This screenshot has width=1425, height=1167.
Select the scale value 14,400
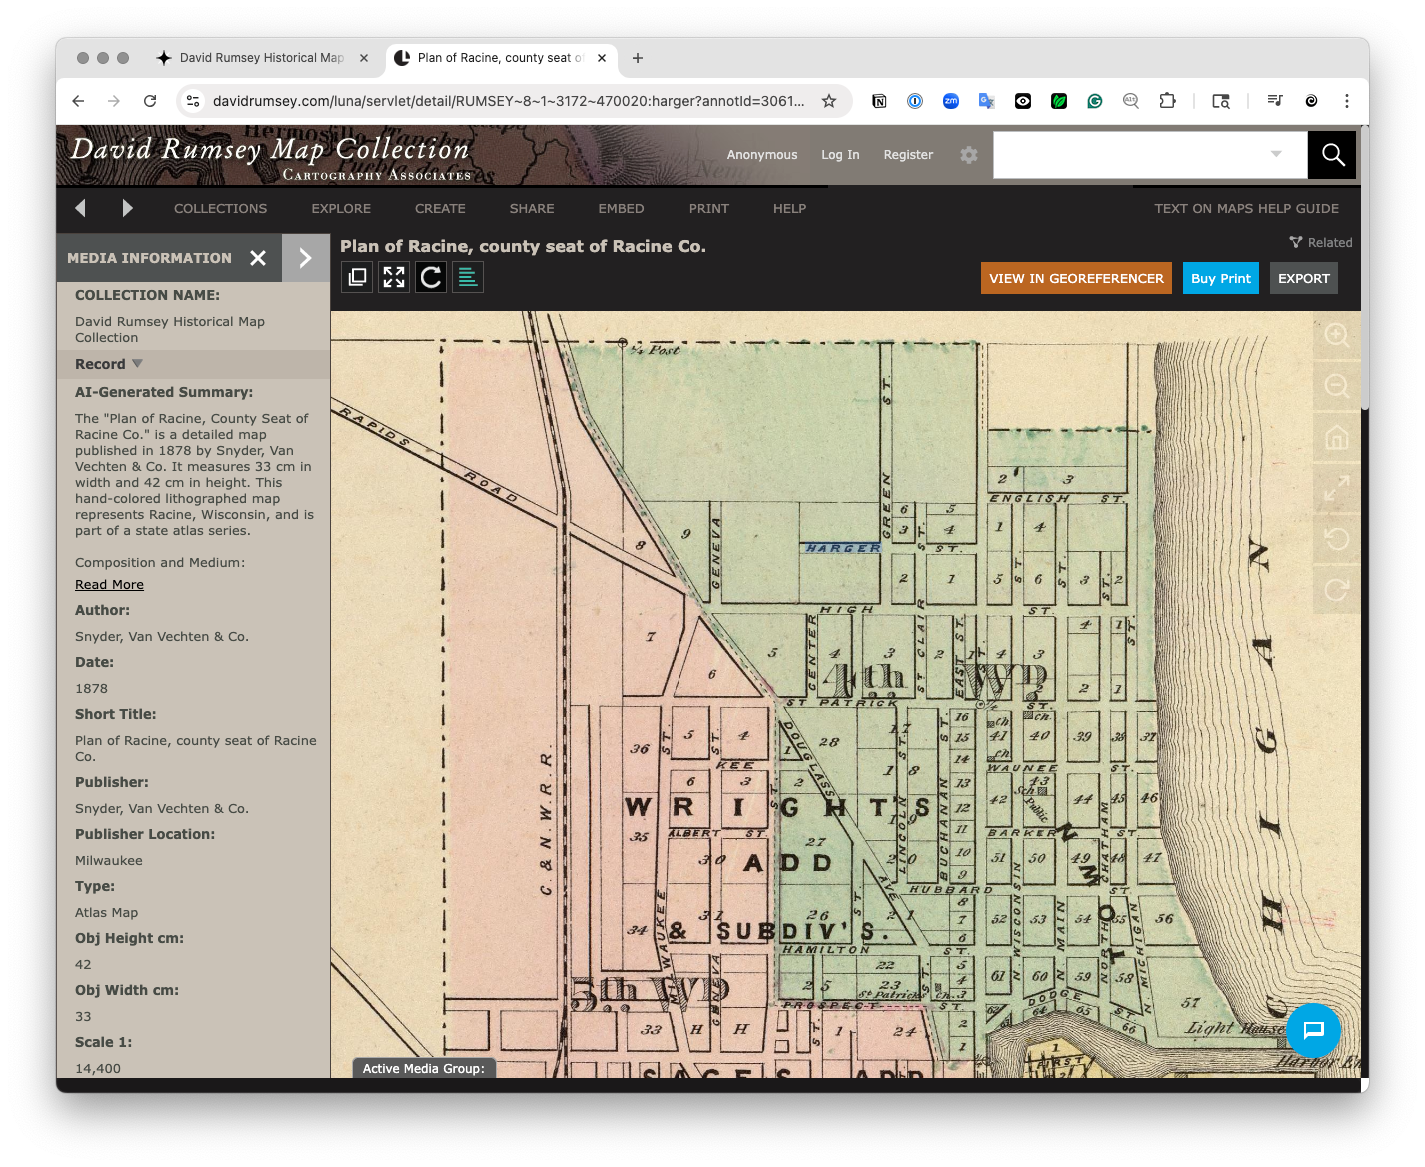(x=98, y=1069)
